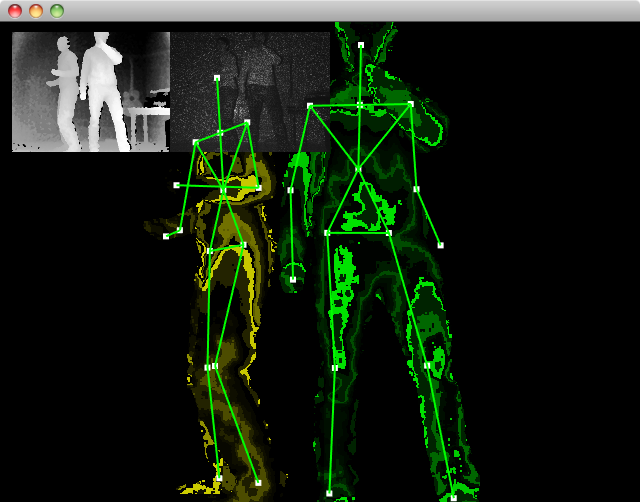Select the green figure's head joint marker
Image resolution: width=640 pixels, height=502 pixels.
click(360, 45)
